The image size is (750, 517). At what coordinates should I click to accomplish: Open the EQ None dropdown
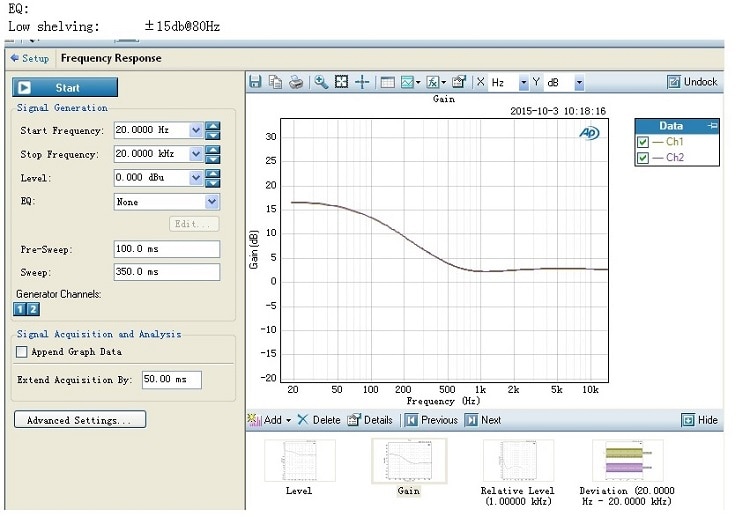pyautogui.click(x=212, y=202)
